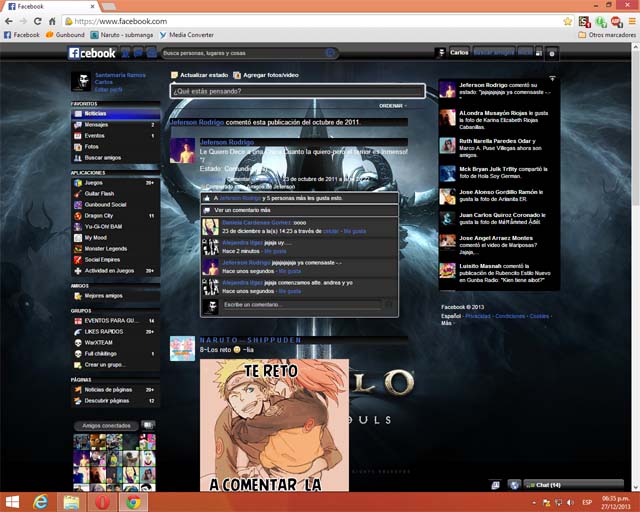Open Actividad en Juegos

(114, 271)
